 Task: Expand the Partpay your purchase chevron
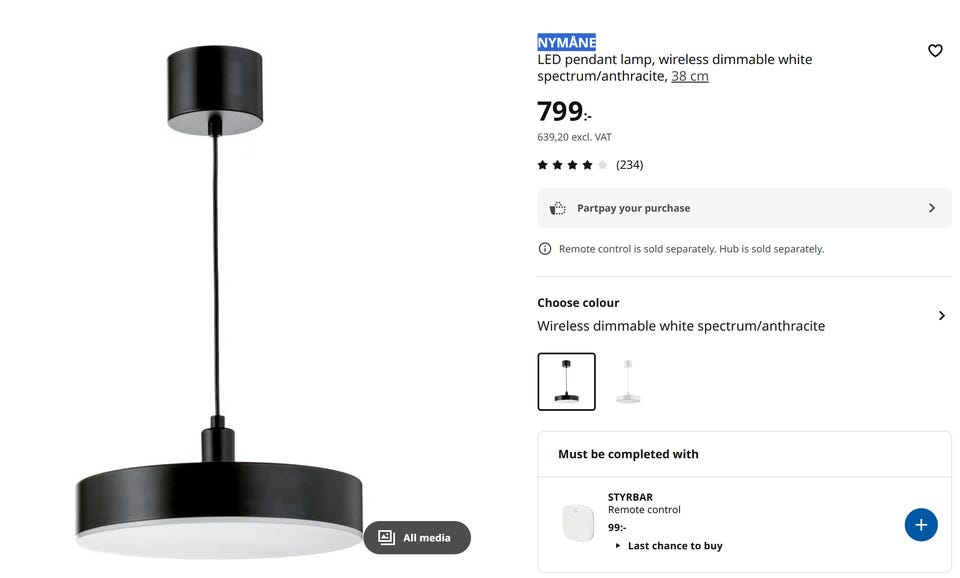pos(932,208)
